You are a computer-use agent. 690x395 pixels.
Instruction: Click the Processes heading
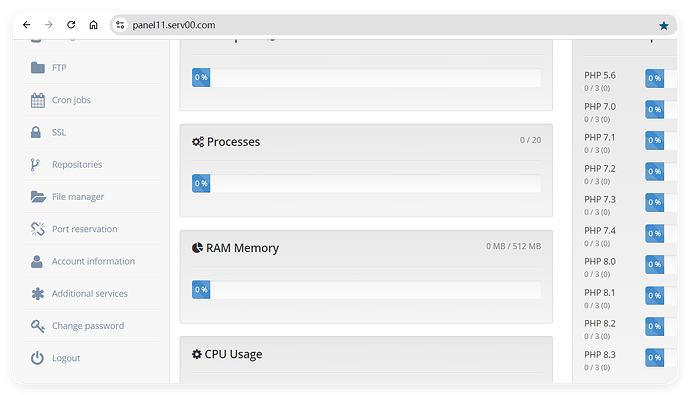[x=233, y=142]
